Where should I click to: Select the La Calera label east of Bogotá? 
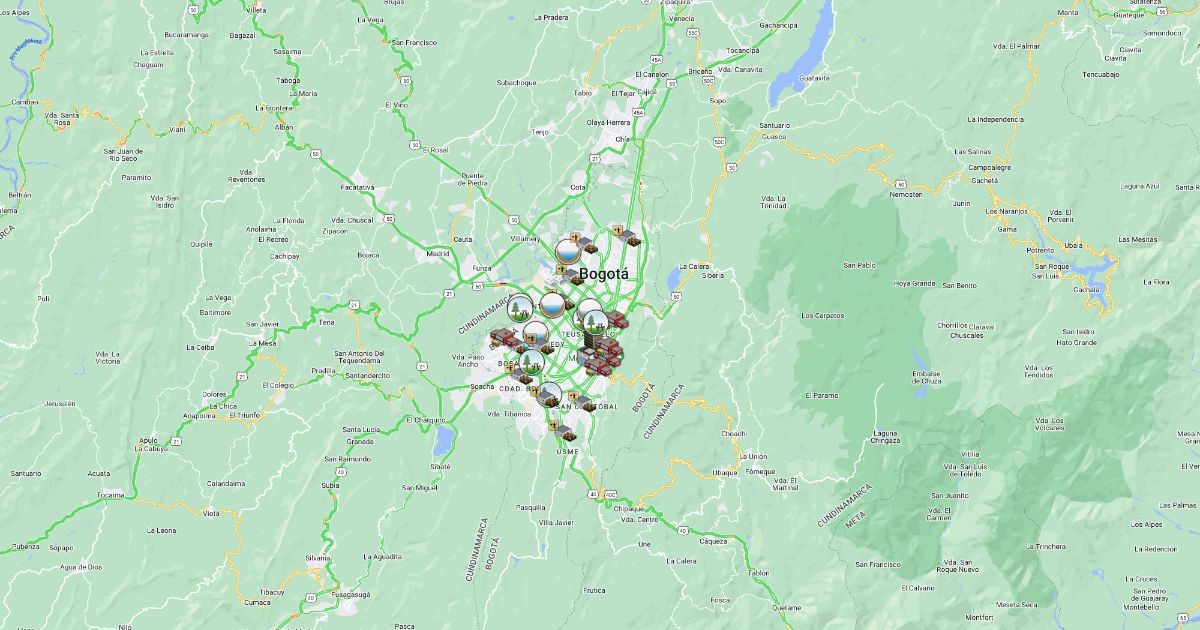coord(693,266)
